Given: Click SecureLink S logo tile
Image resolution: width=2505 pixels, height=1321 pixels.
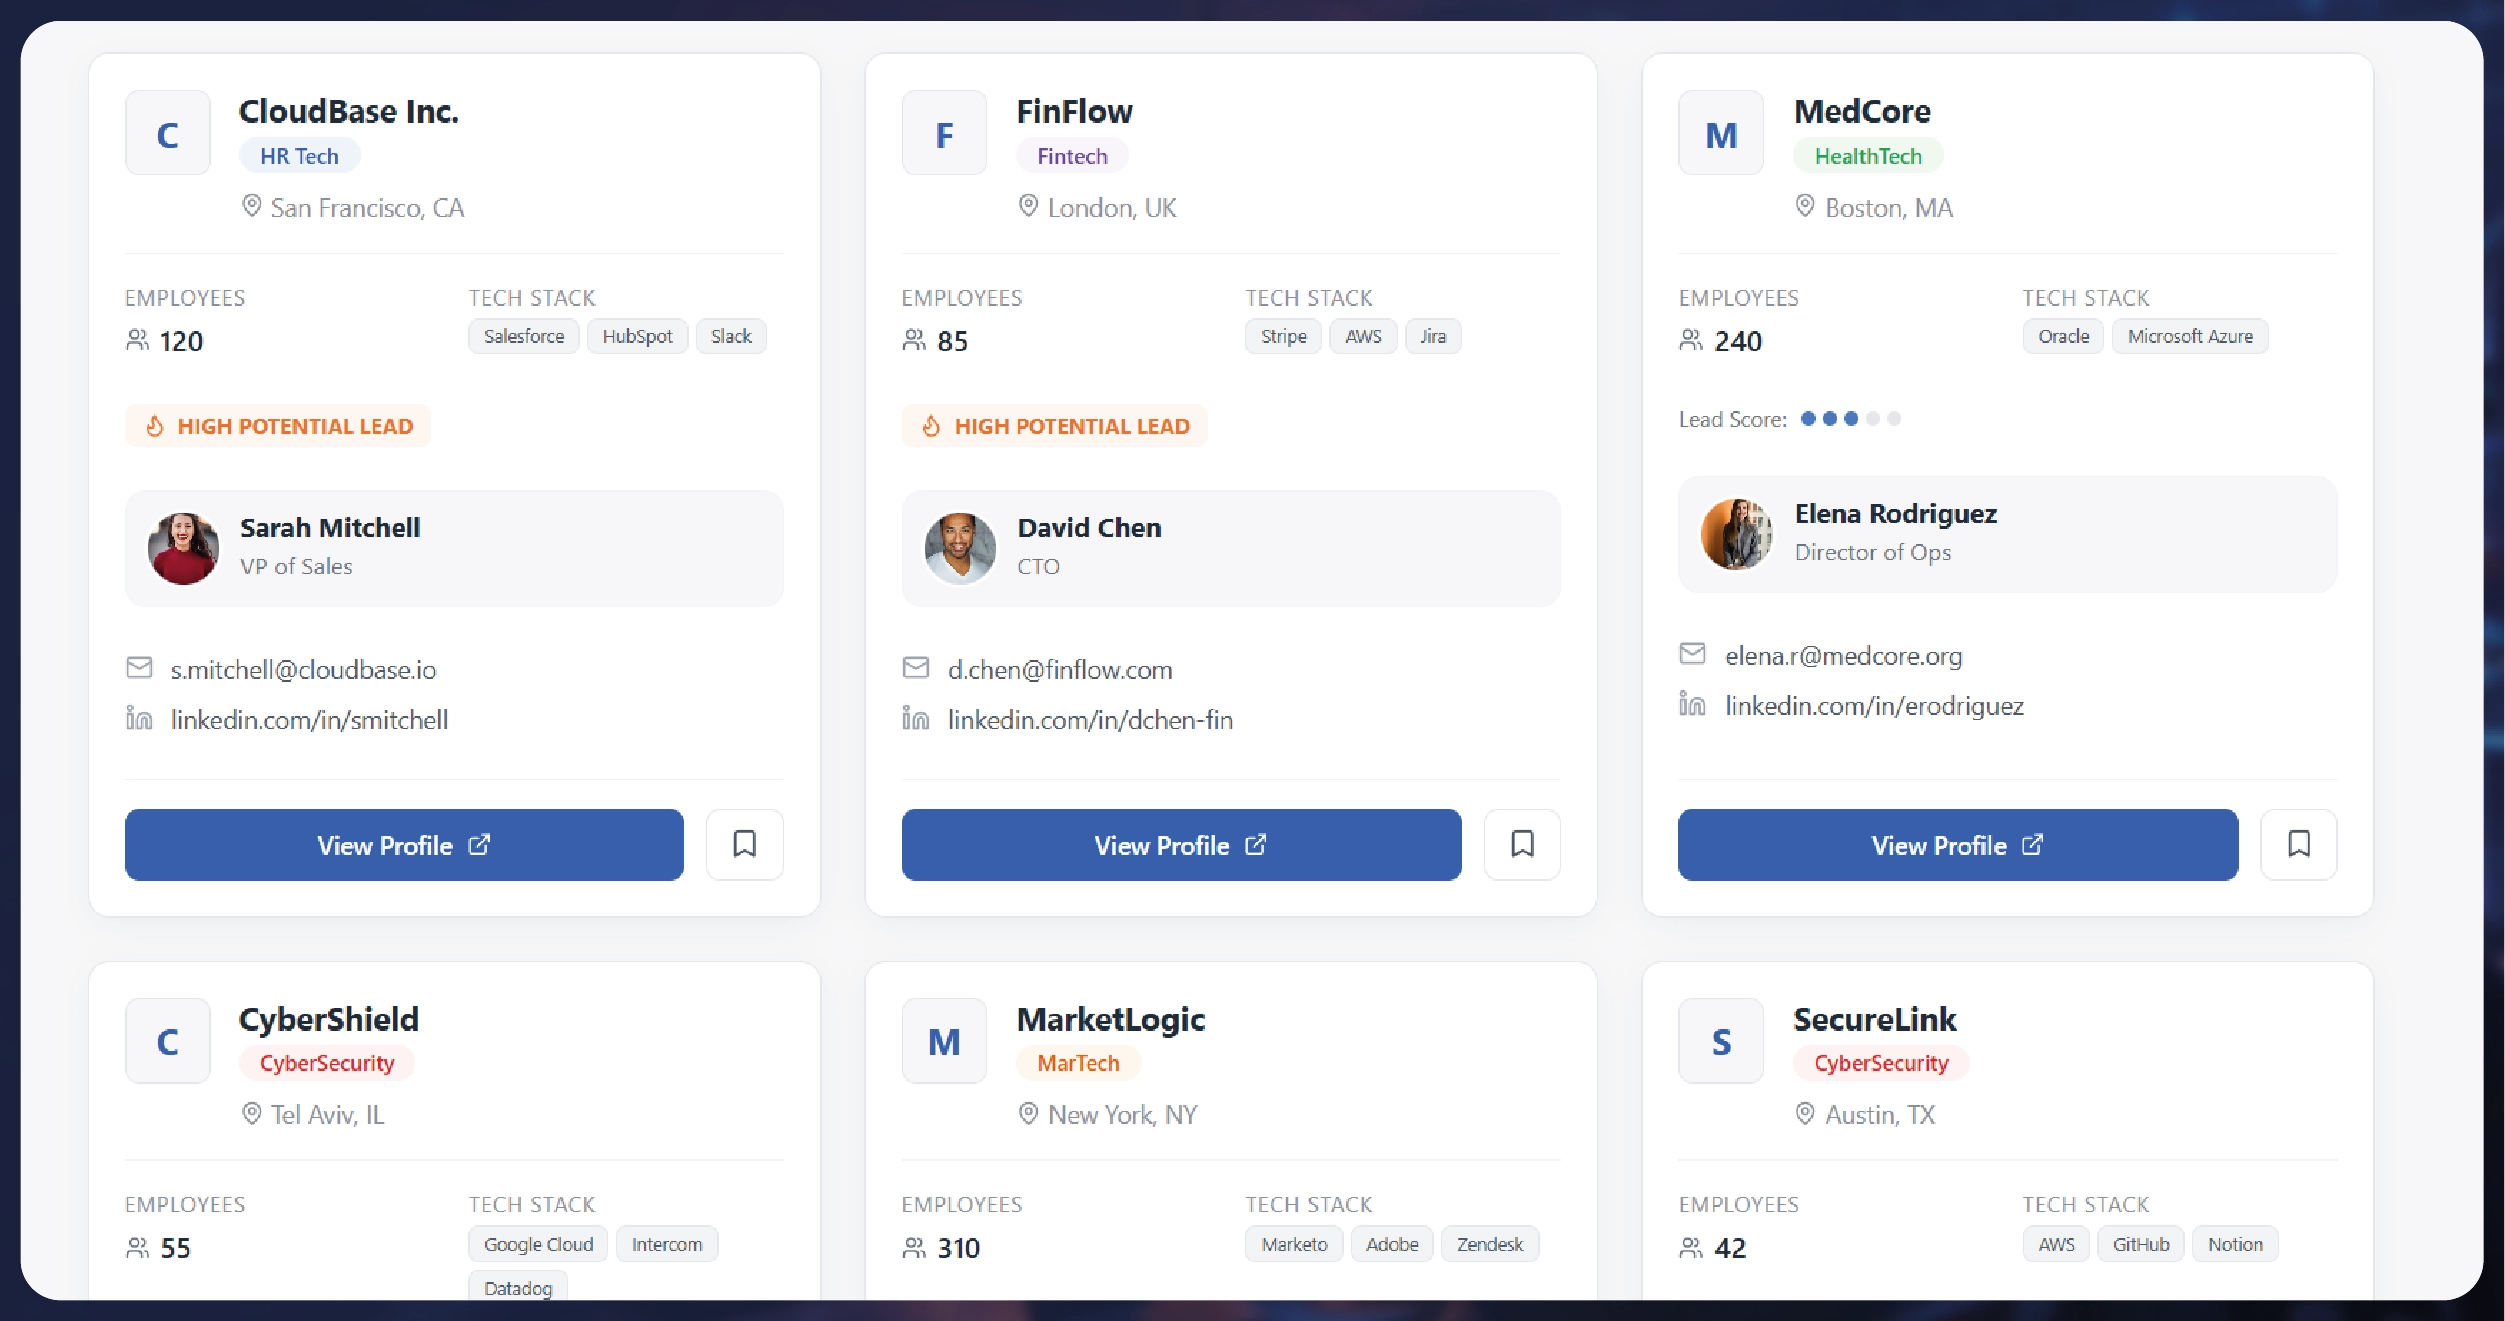Looking at the screenshot, I should point(1720,1041).
